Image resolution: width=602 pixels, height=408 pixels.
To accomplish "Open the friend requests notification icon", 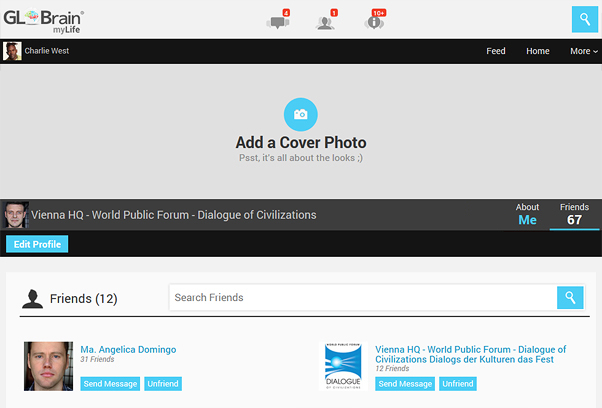I will [326, 20].
